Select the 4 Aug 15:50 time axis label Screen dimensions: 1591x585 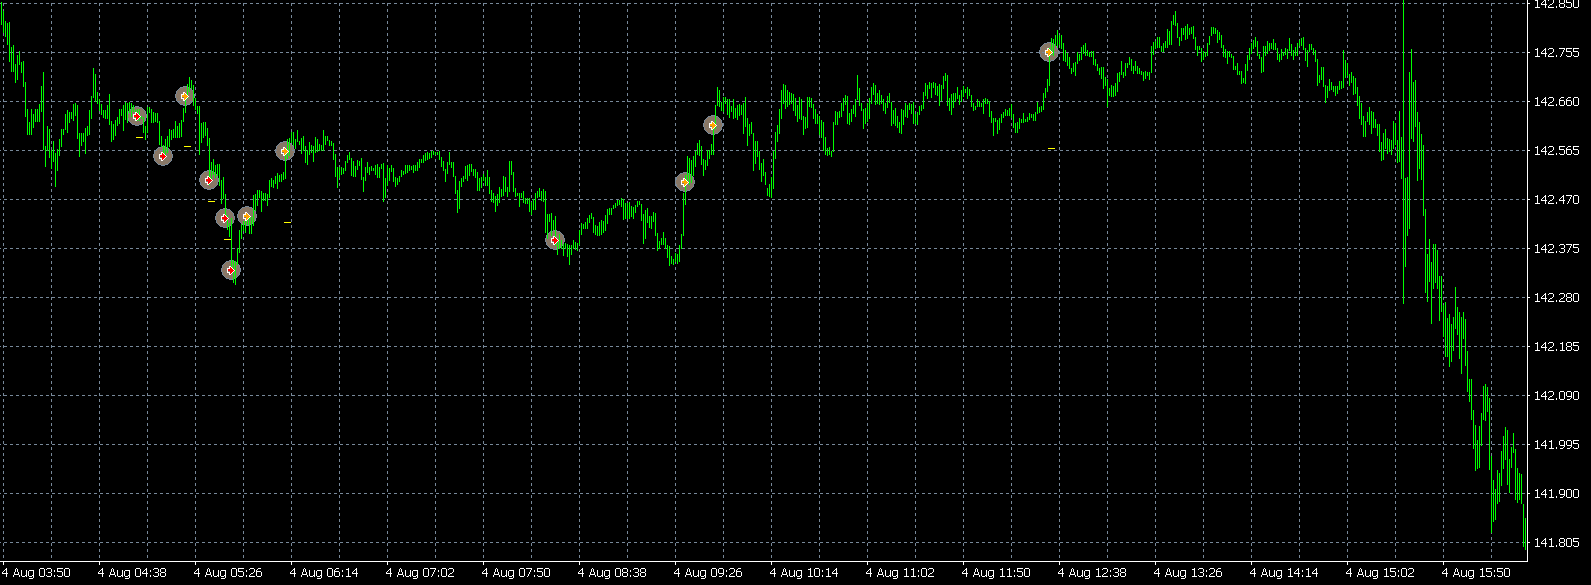tap(1477, 573)
